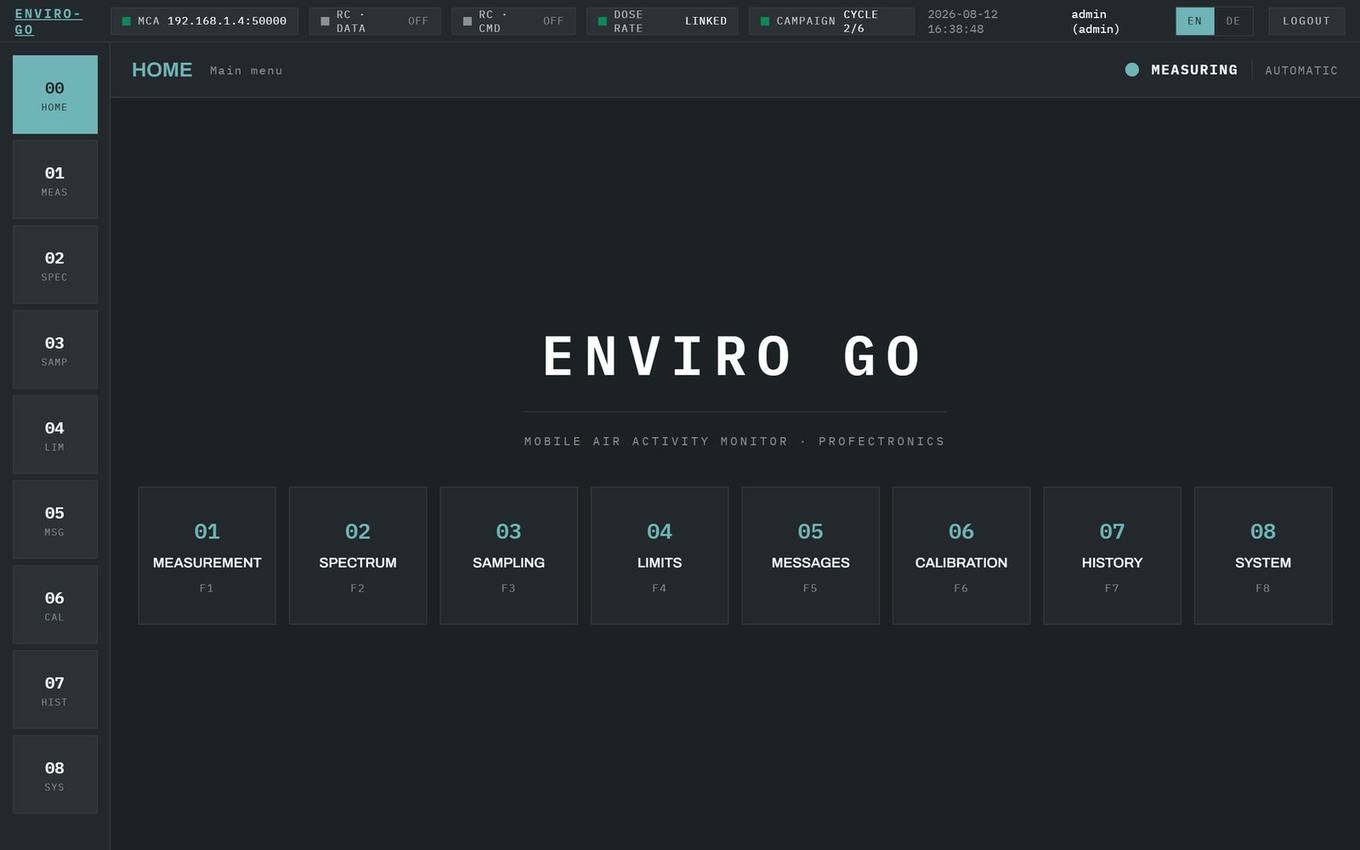
Task: Click the date and time 2026-08-12 16:38:48
Action: (x=963, y=21)
